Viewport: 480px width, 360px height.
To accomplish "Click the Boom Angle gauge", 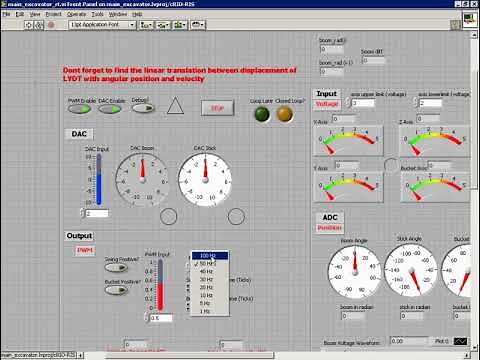I will click(x=355, y=272).
